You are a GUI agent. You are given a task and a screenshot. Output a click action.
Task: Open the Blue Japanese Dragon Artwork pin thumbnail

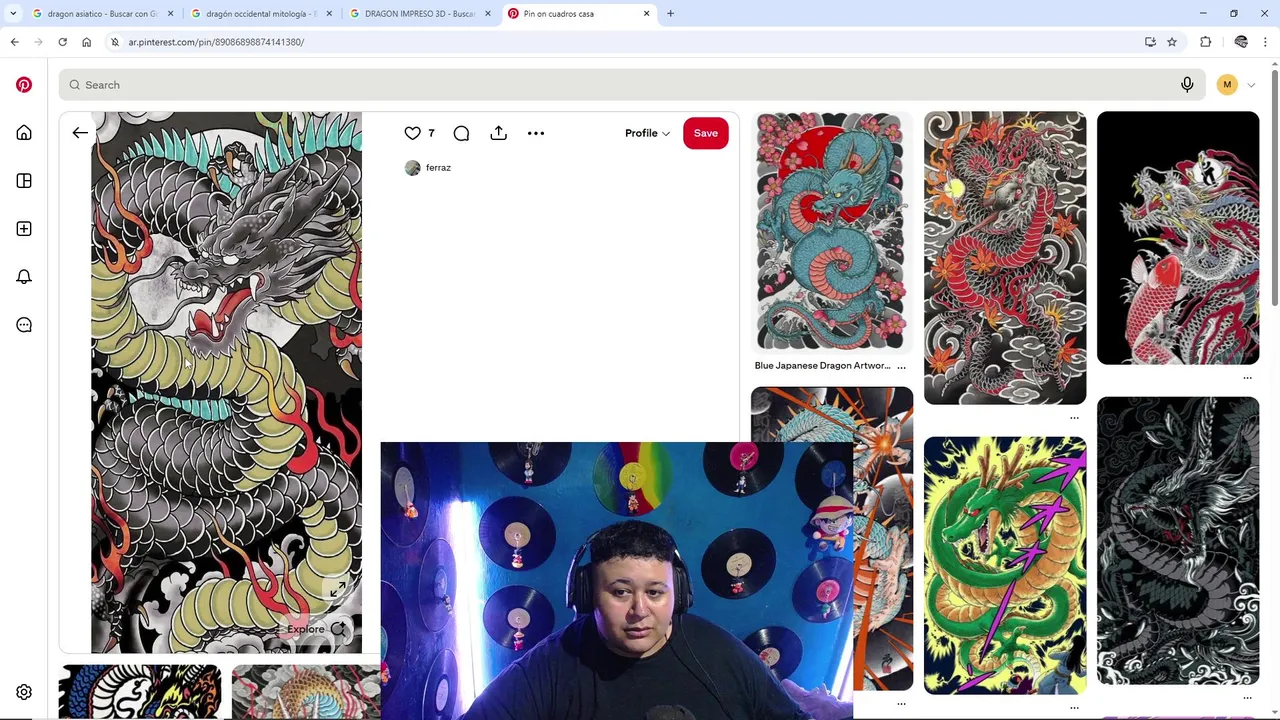(832, 231)
